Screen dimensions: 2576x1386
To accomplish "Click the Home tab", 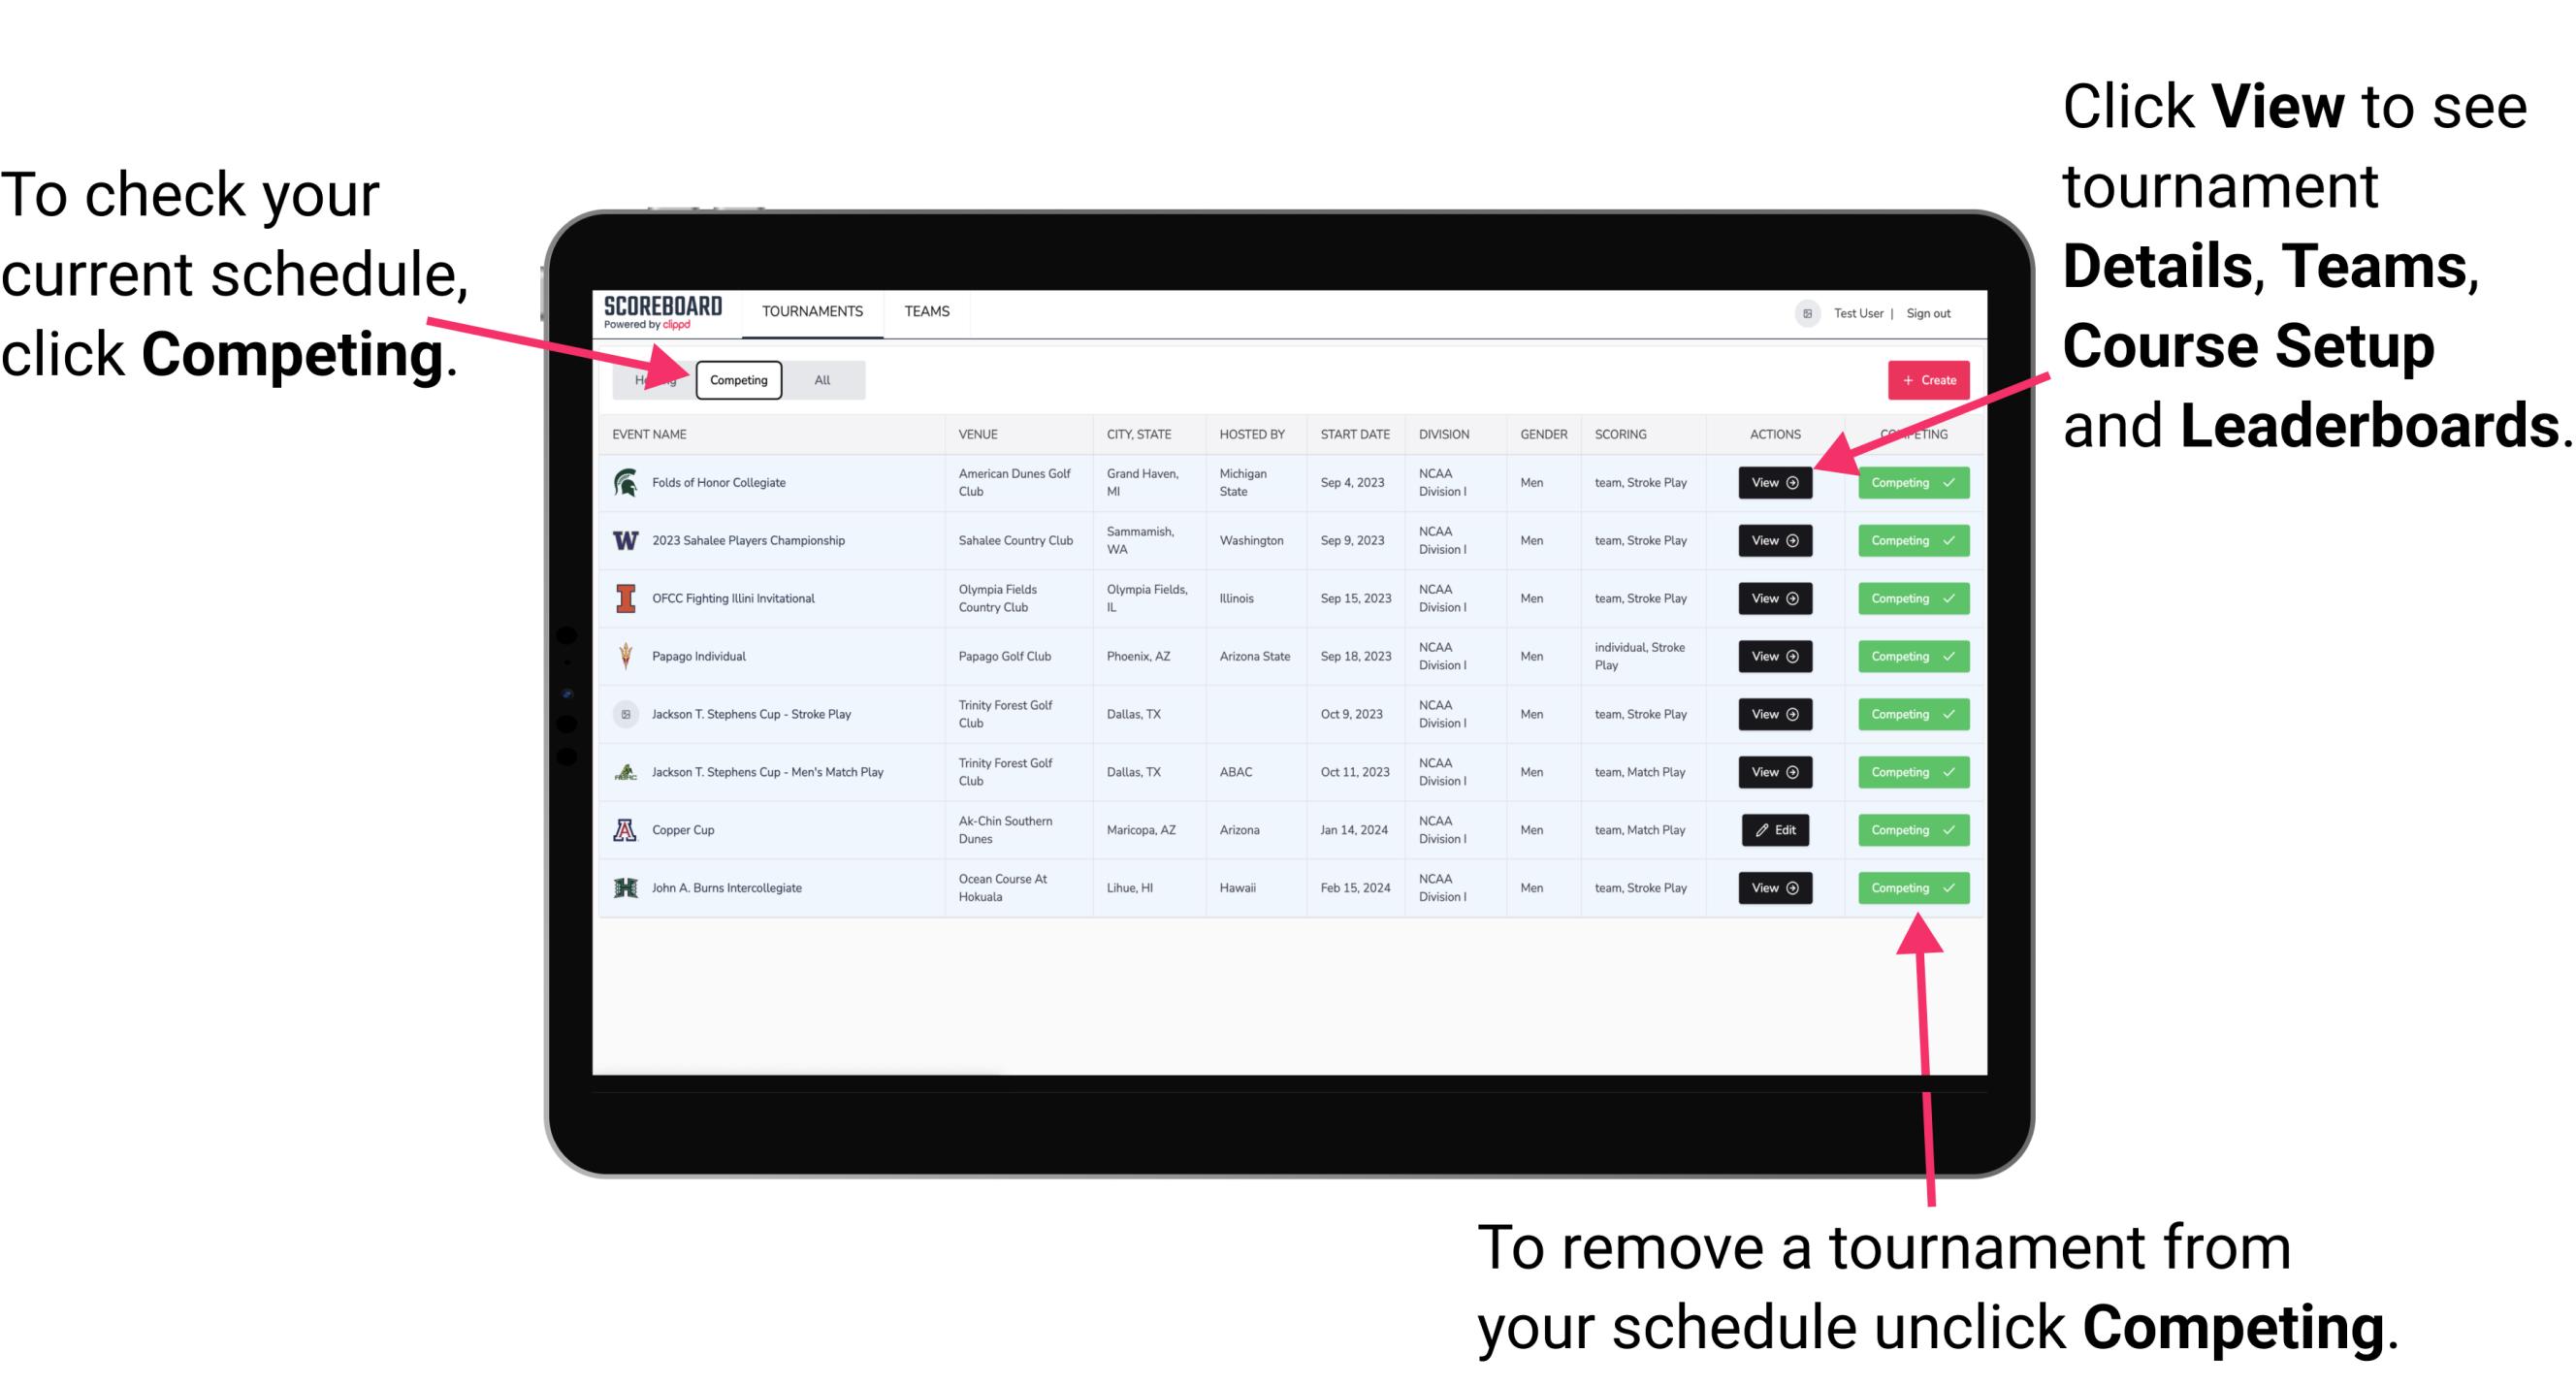I will pos(650,379).
